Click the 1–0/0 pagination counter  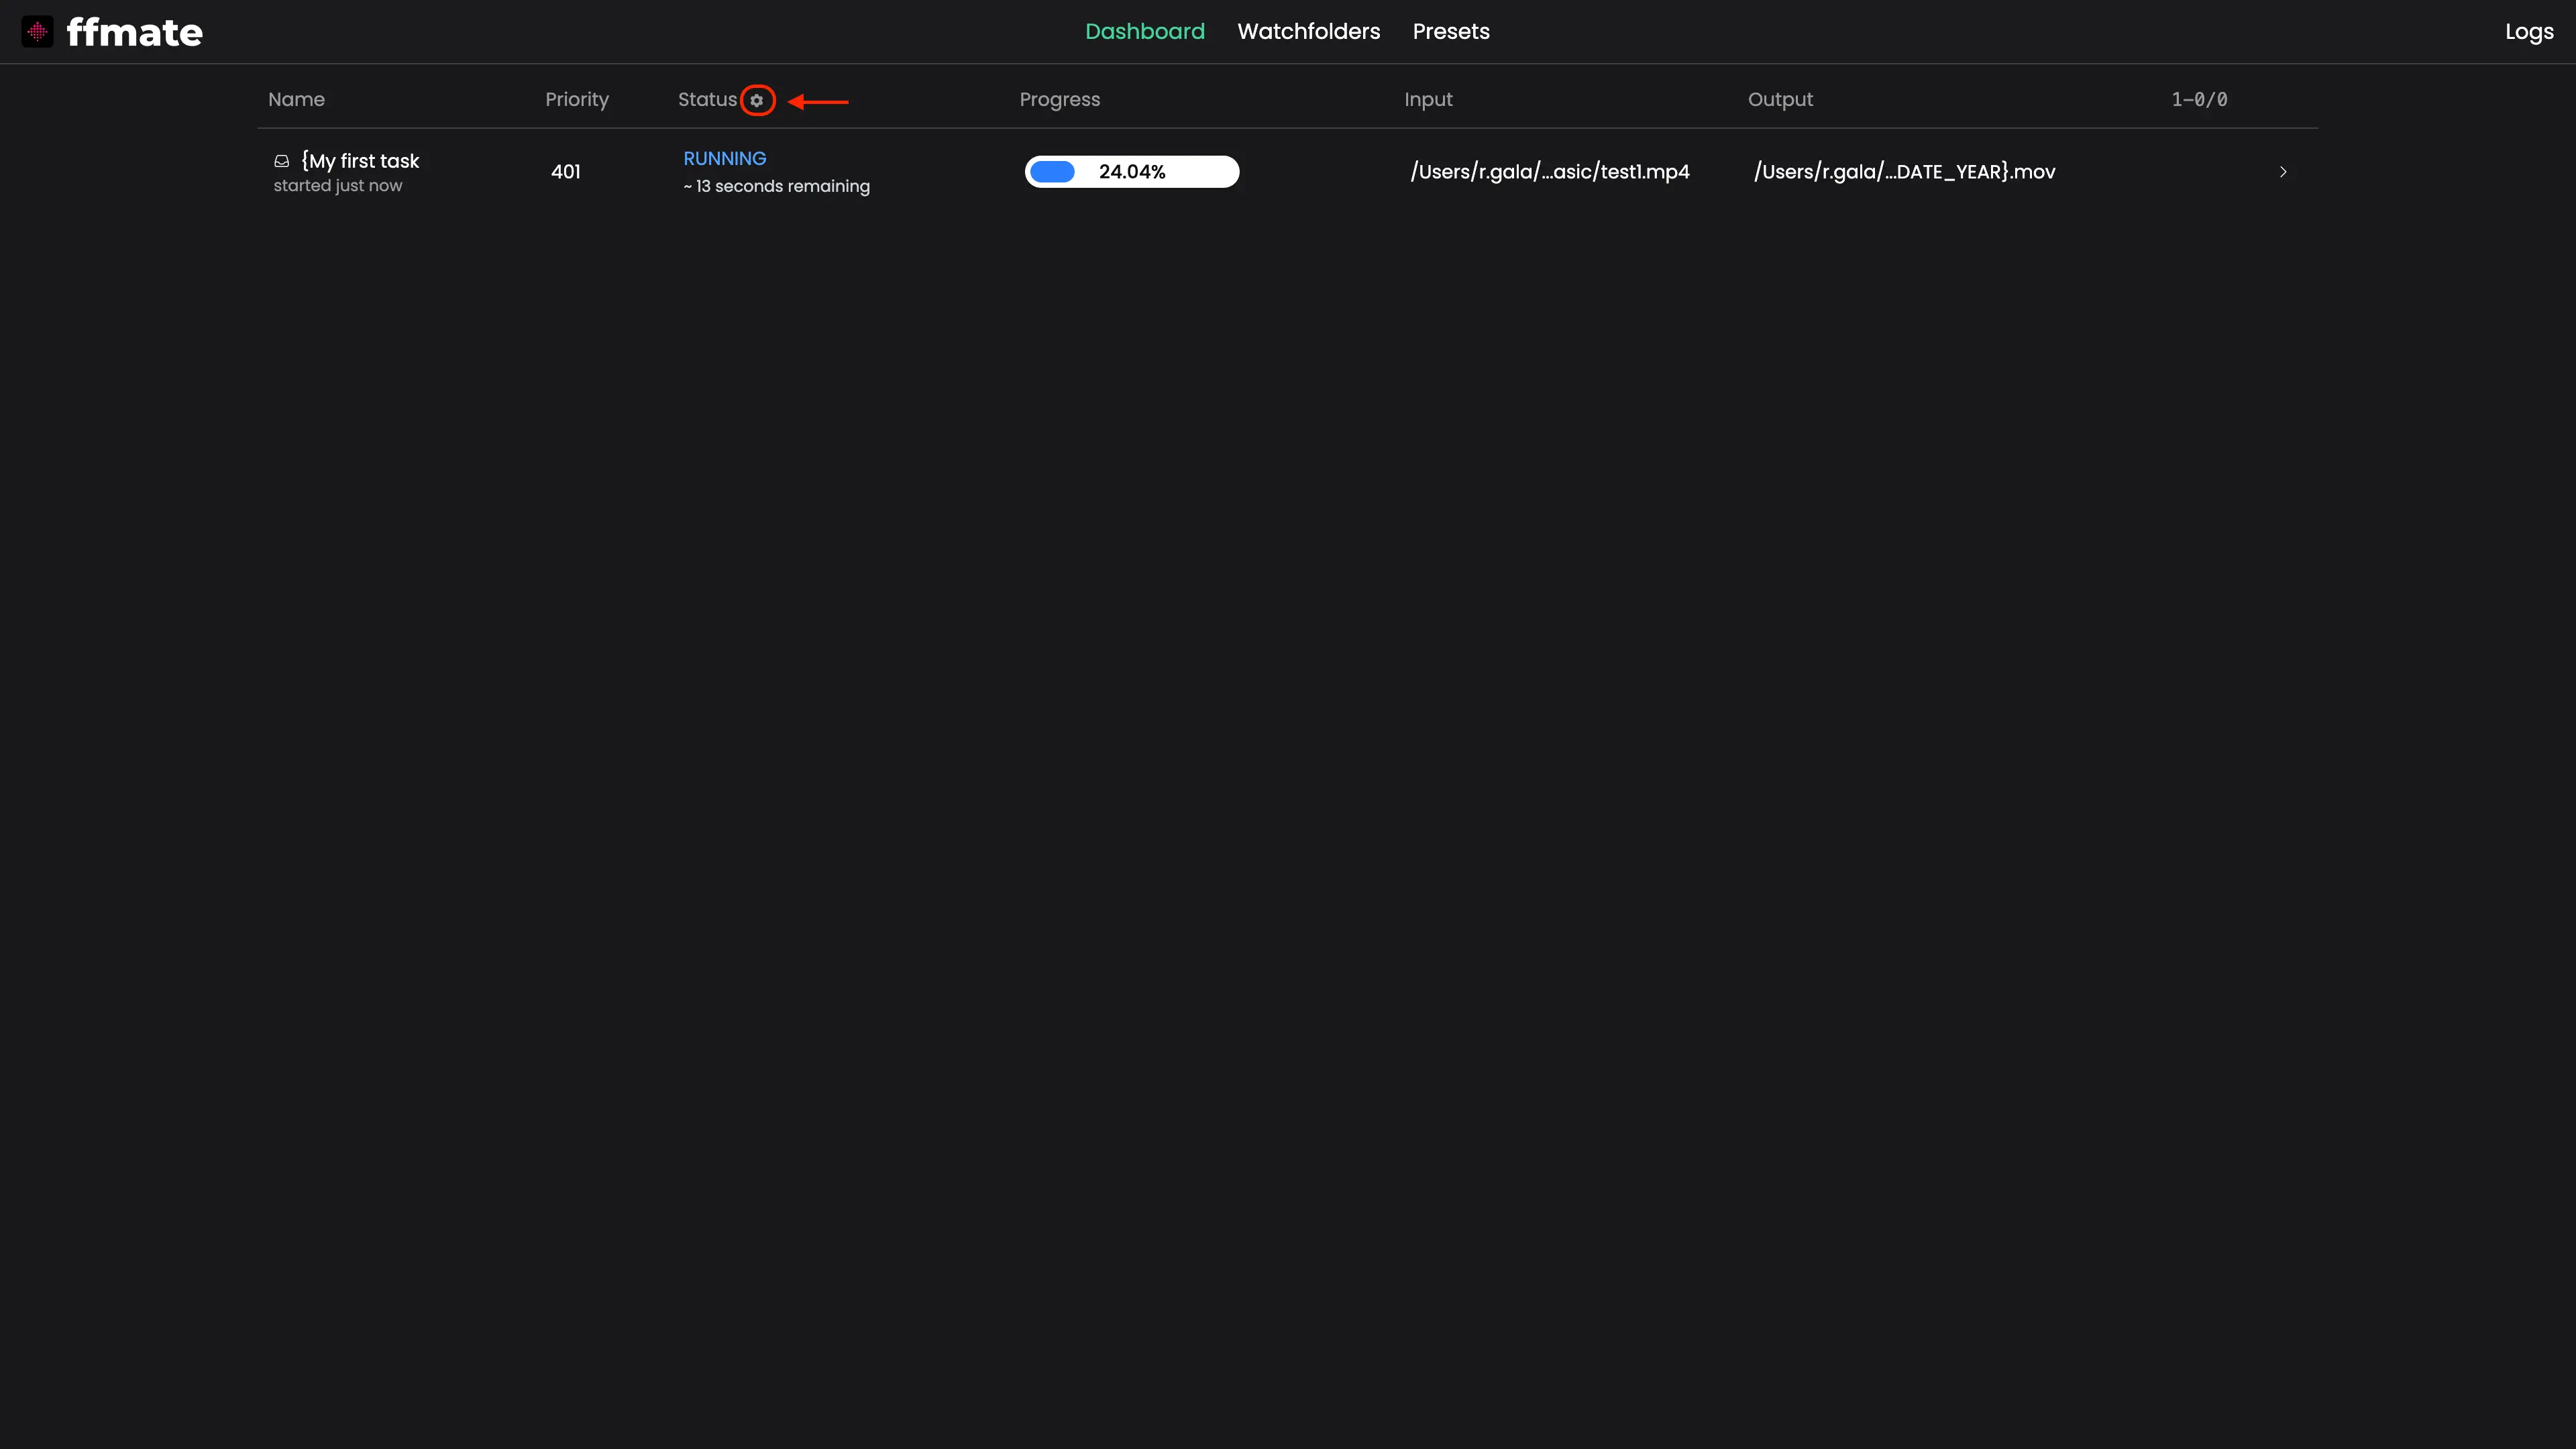[x=2199, y=100]
